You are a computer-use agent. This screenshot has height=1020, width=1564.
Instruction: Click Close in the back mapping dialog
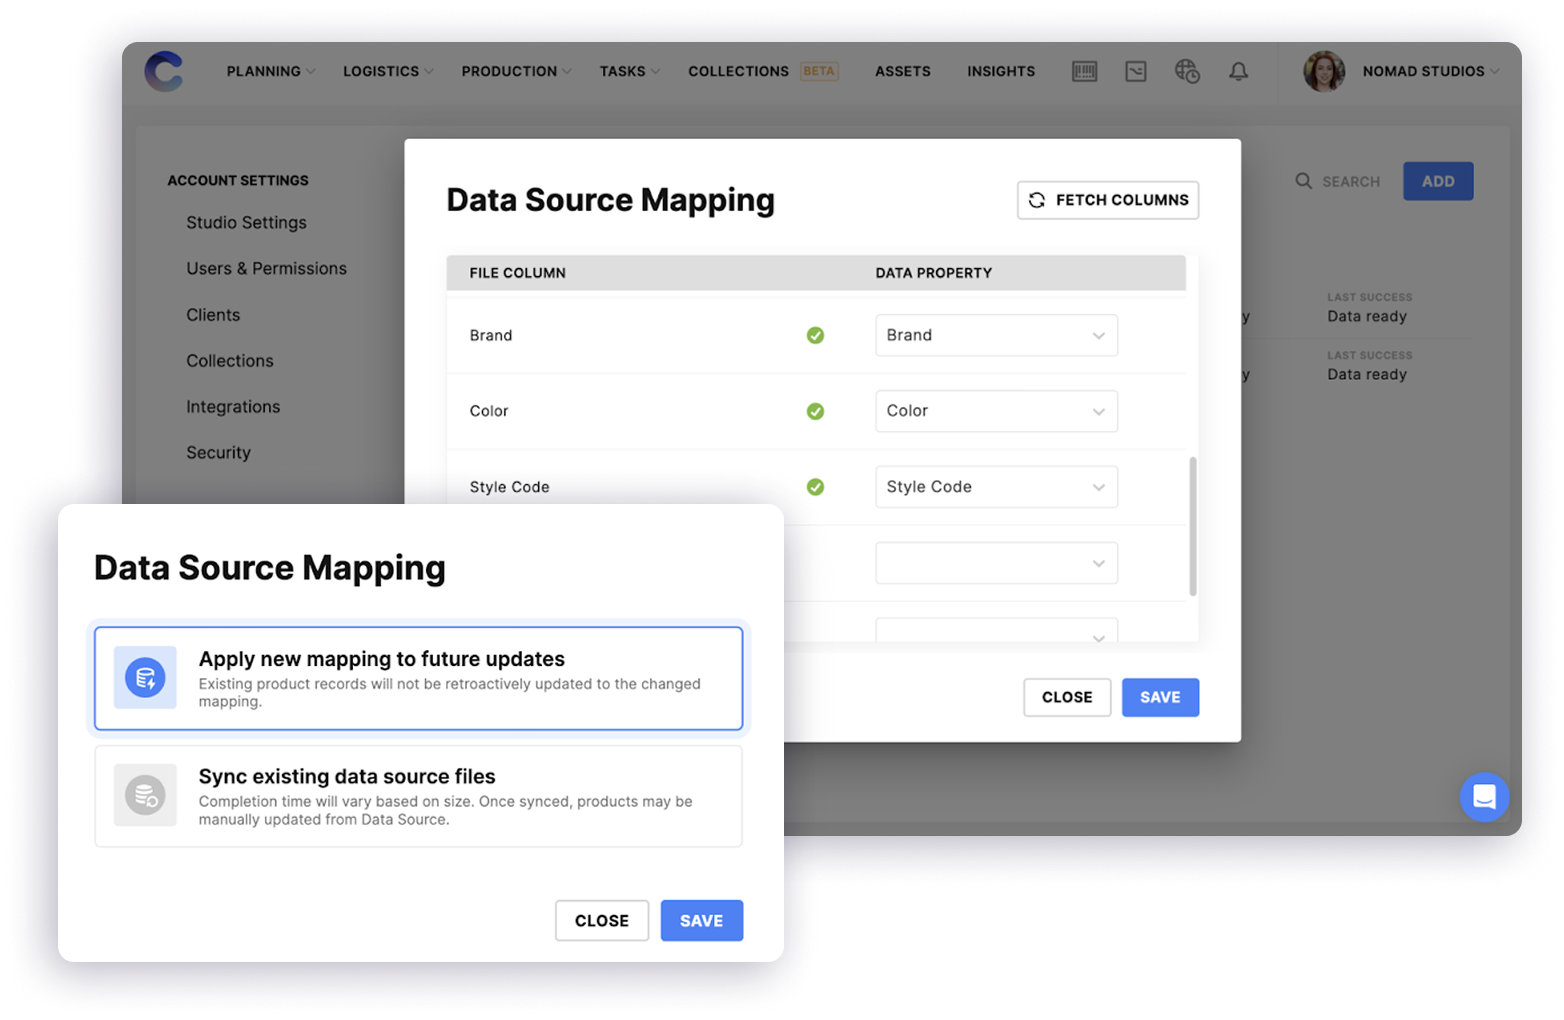(x=1067, y=697)
